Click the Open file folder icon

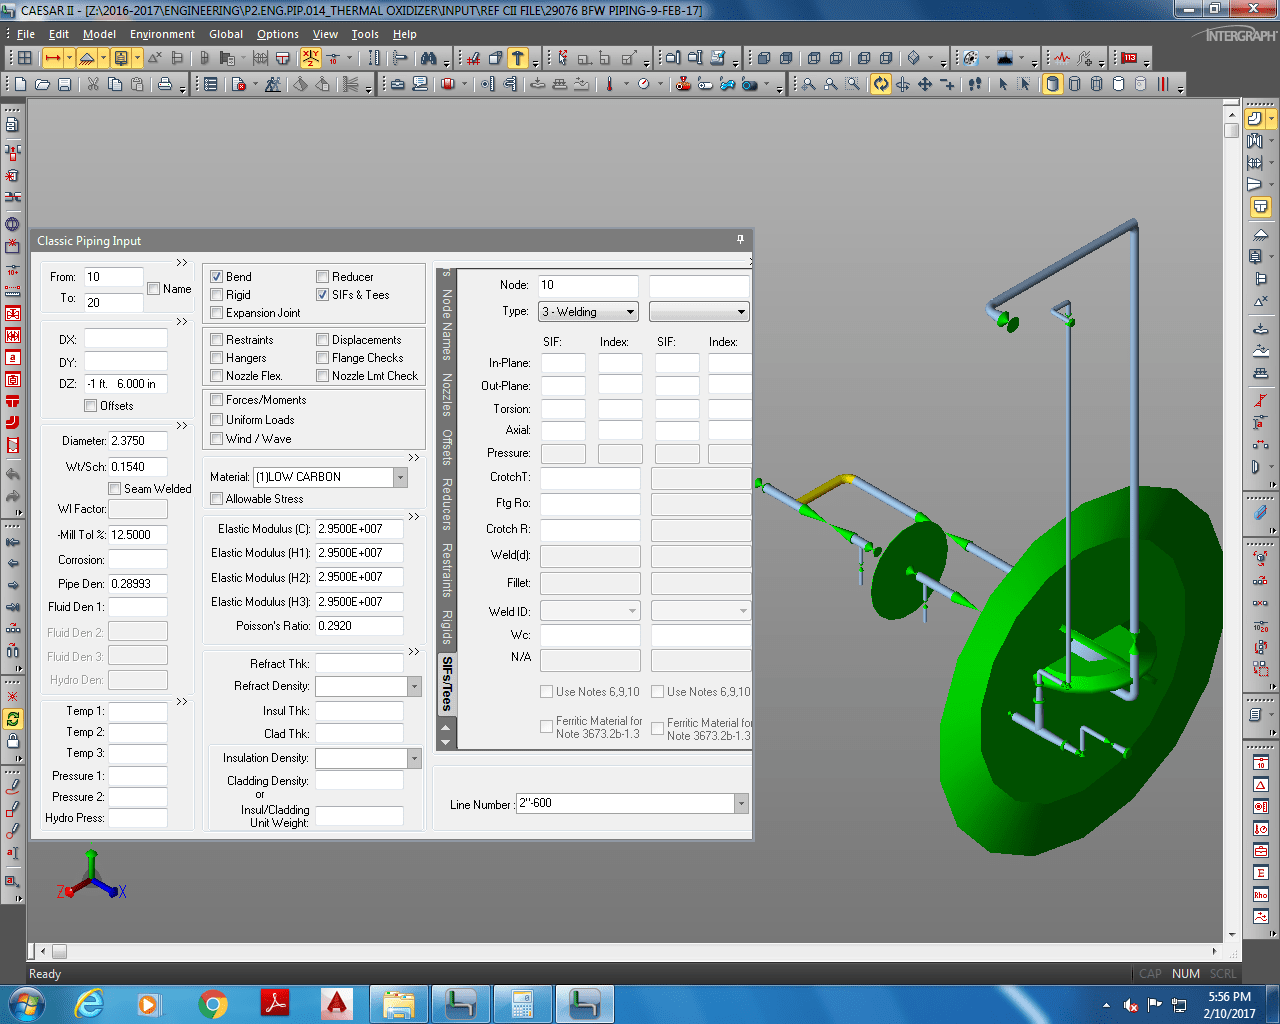tap(42, 84)
